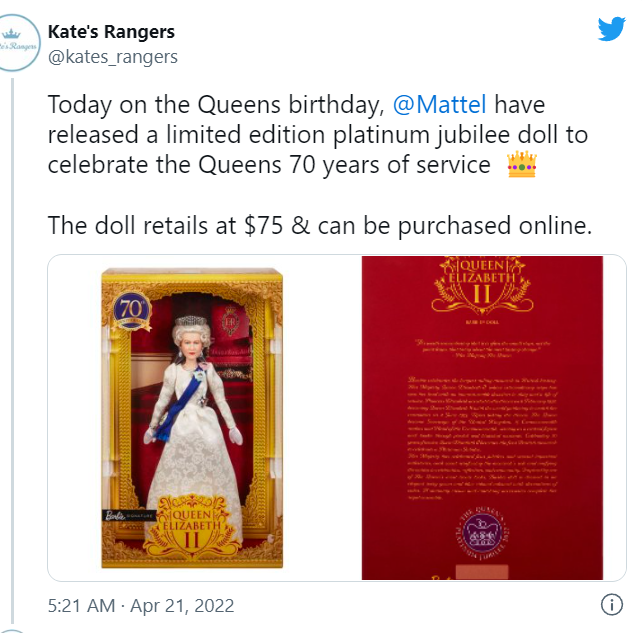Click the Twitter bird logo icon

tap(611, 29)
